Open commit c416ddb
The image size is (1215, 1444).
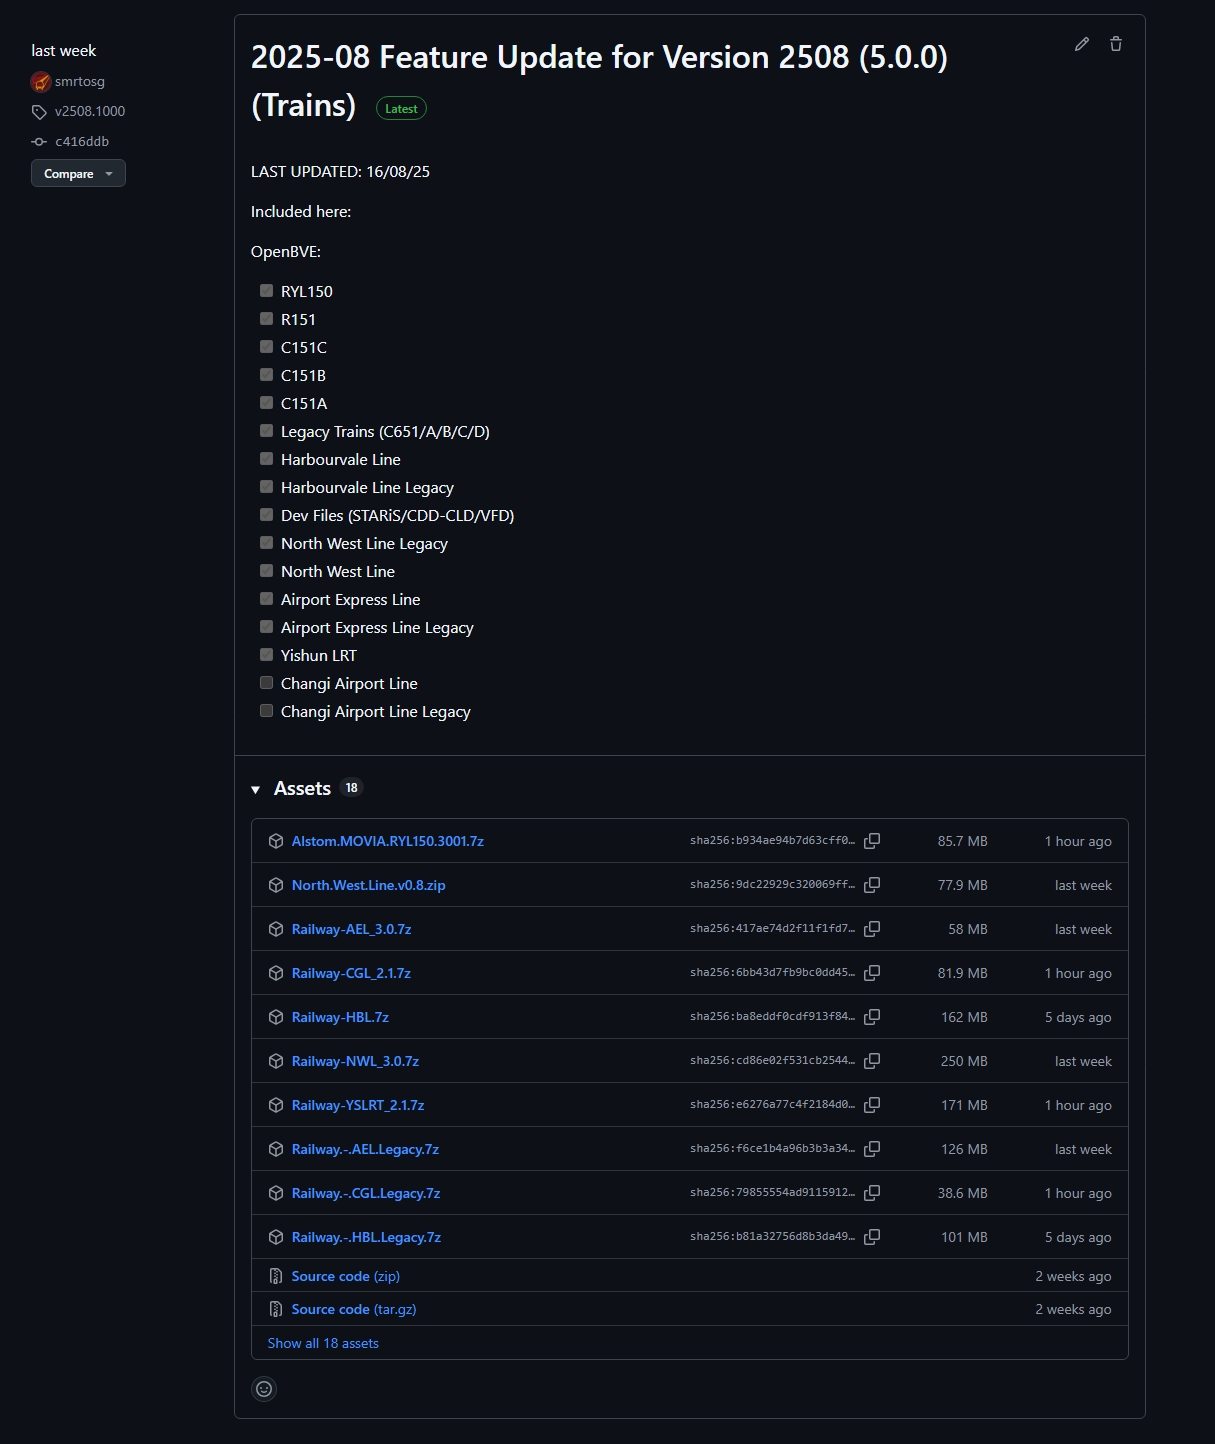click(82, 141)
